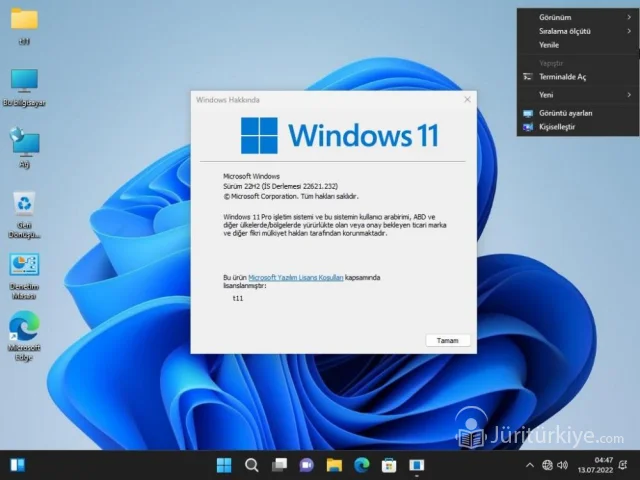Image resolution: width=640 pixels, height=480 pixels.
Task: Open Görüntü ayarları from context menu
Action: tap(578, 113)
